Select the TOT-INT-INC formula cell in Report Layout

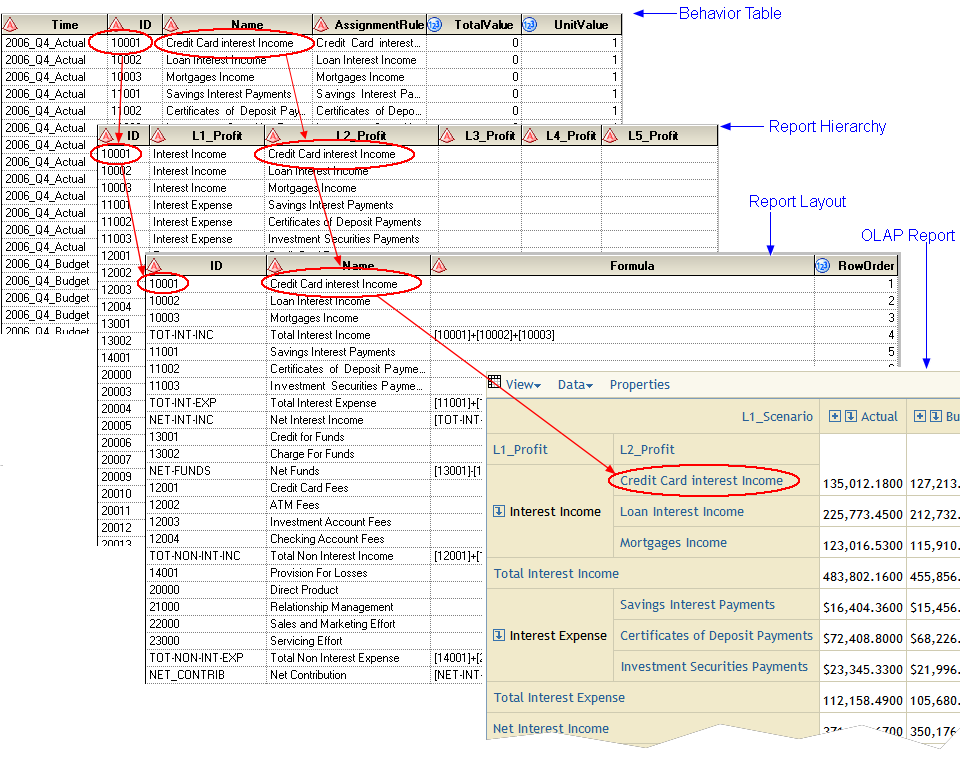click(494, 335)
